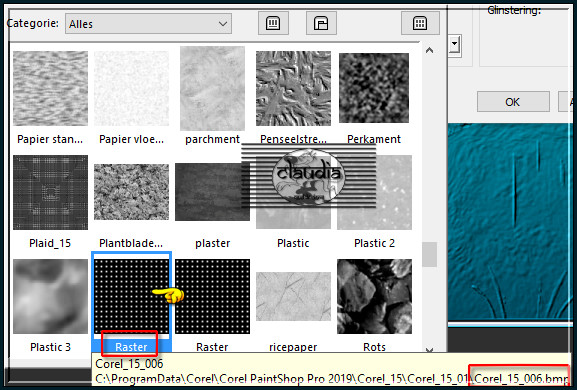The image size is (577, 390).
Task: Select the plaster texture thumbnail
Action: 212,192
